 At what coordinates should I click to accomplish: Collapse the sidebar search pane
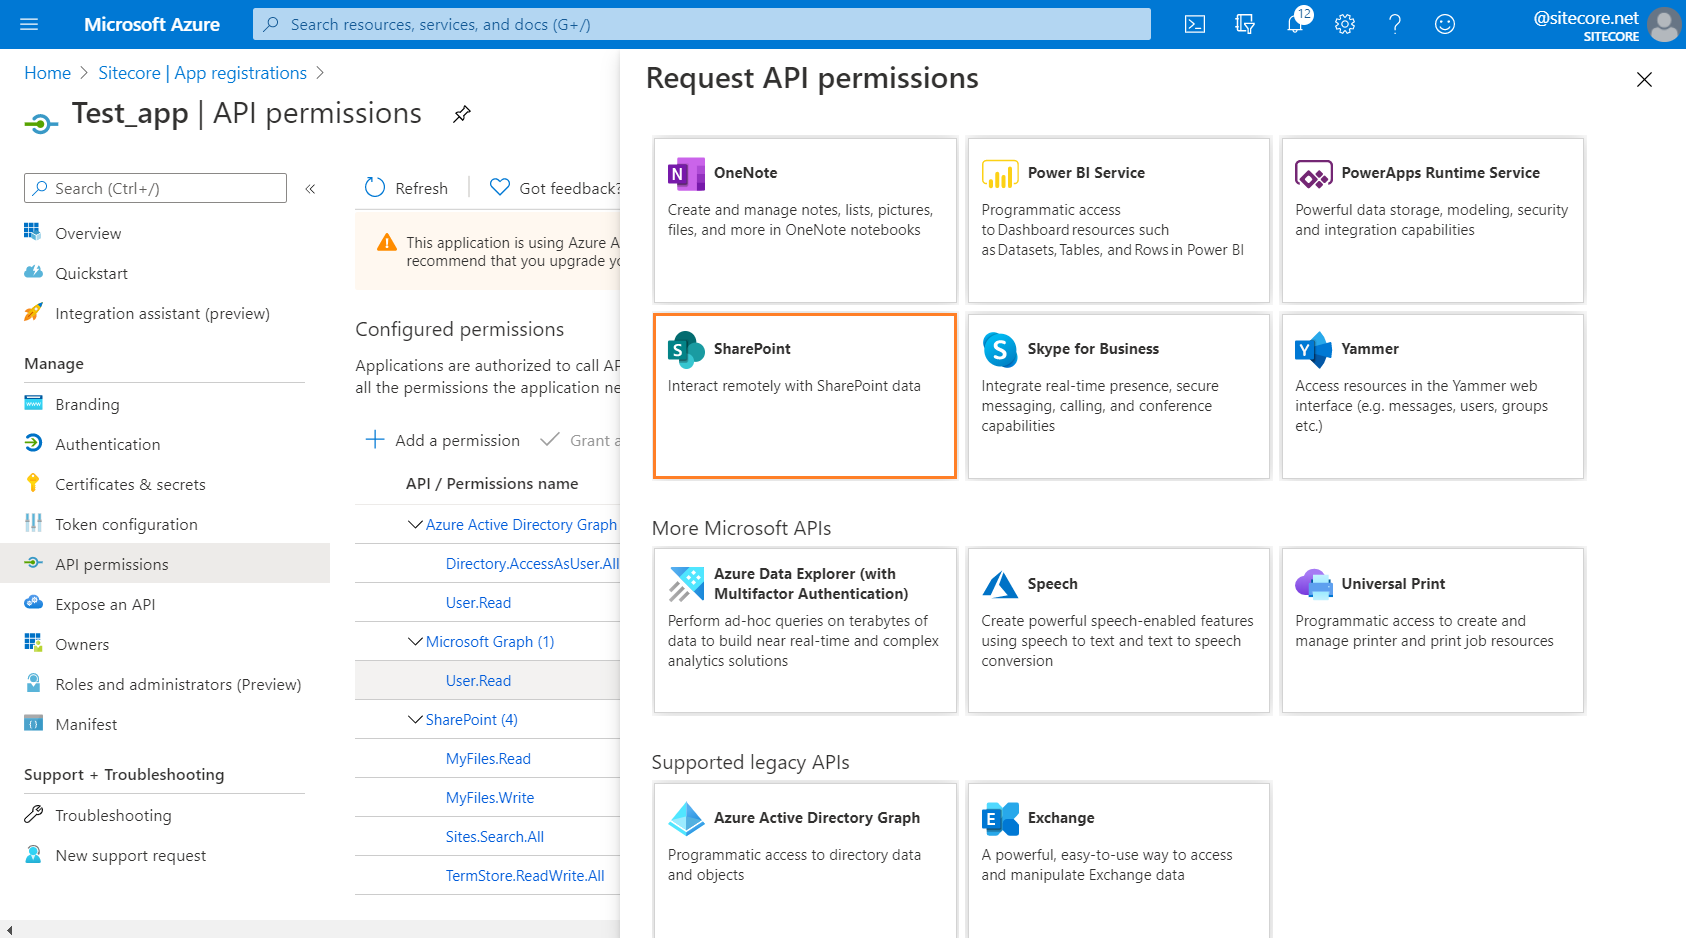310,188
